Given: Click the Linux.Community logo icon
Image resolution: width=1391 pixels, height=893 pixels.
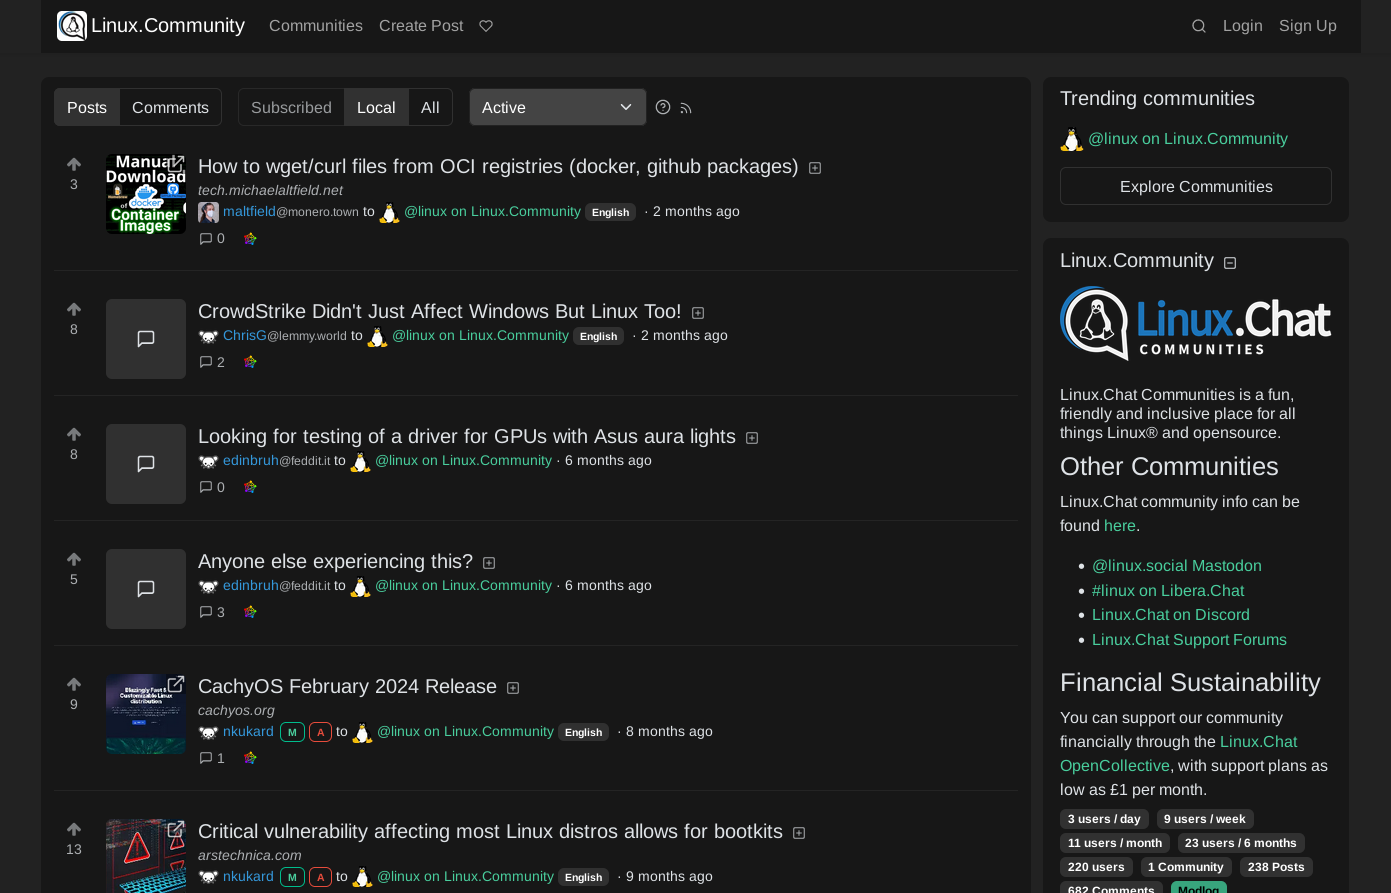Looking at the screenshot, I should [72, 26].
